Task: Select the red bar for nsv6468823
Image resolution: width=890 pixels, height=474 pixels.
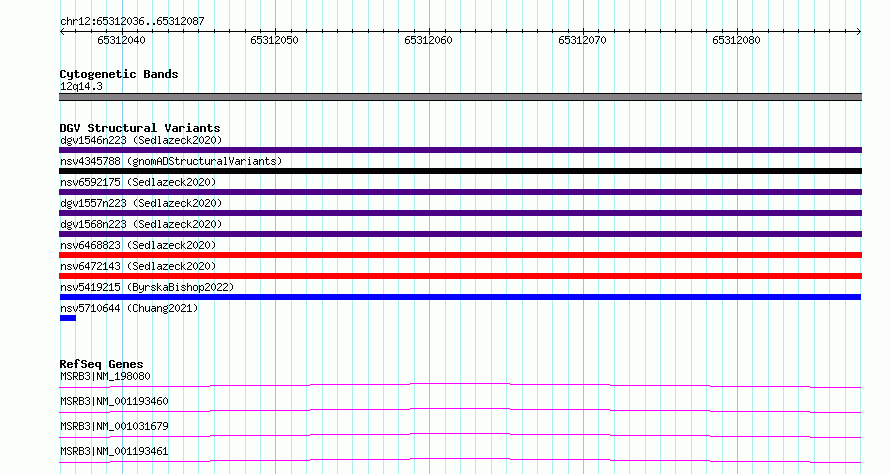Action: tap(460, 255)
